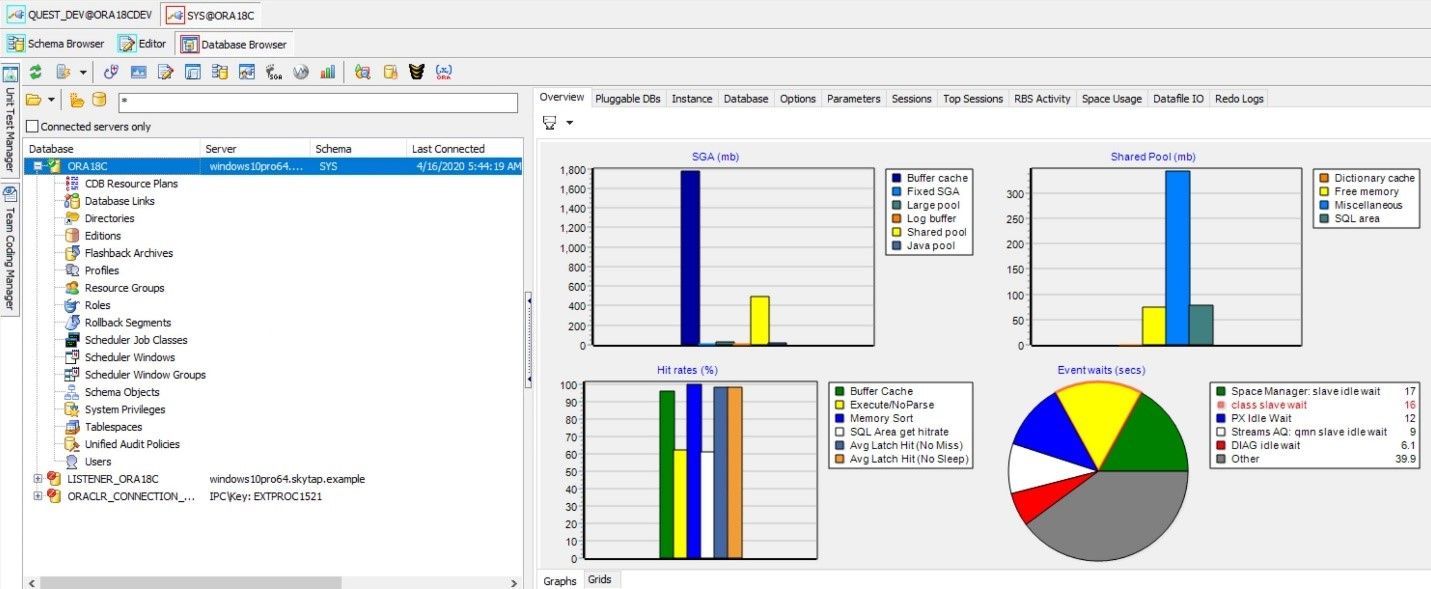Click the funnel icon under Overview tab
Screen dimensions: 1431x589
[550, 122]
